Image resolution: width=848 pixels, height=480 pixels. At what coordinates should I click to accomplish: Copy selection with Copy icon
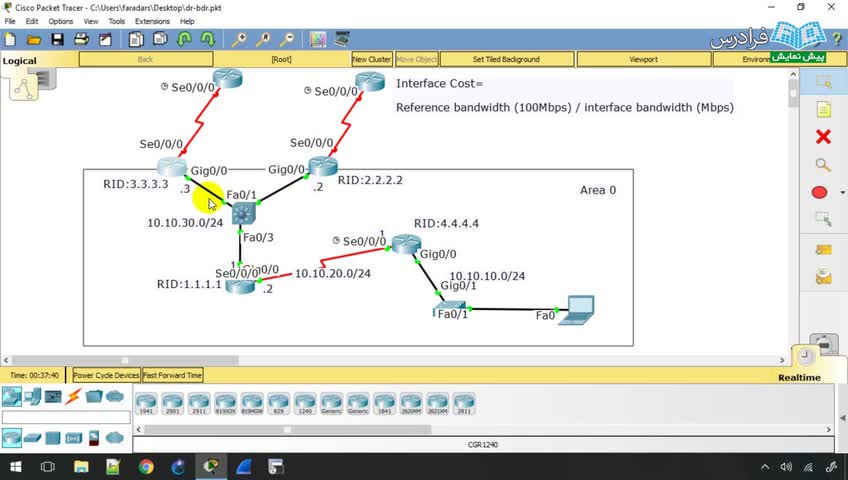(136, 39)
